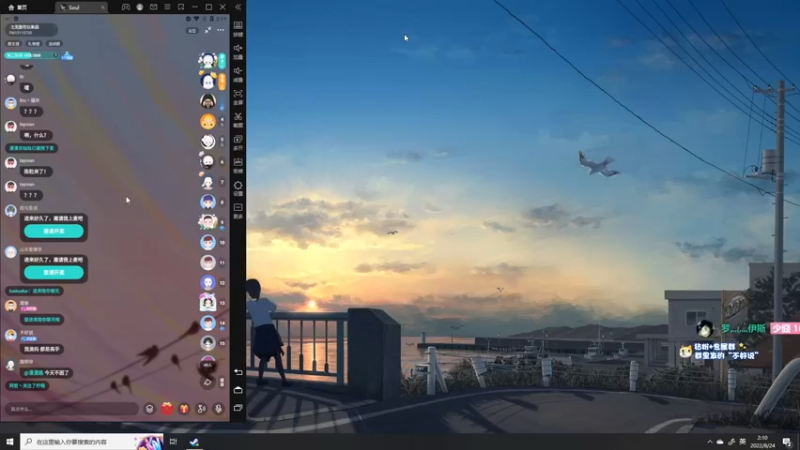
Task: Click the pill button beside the shrink icon
Action: [192, 31]
